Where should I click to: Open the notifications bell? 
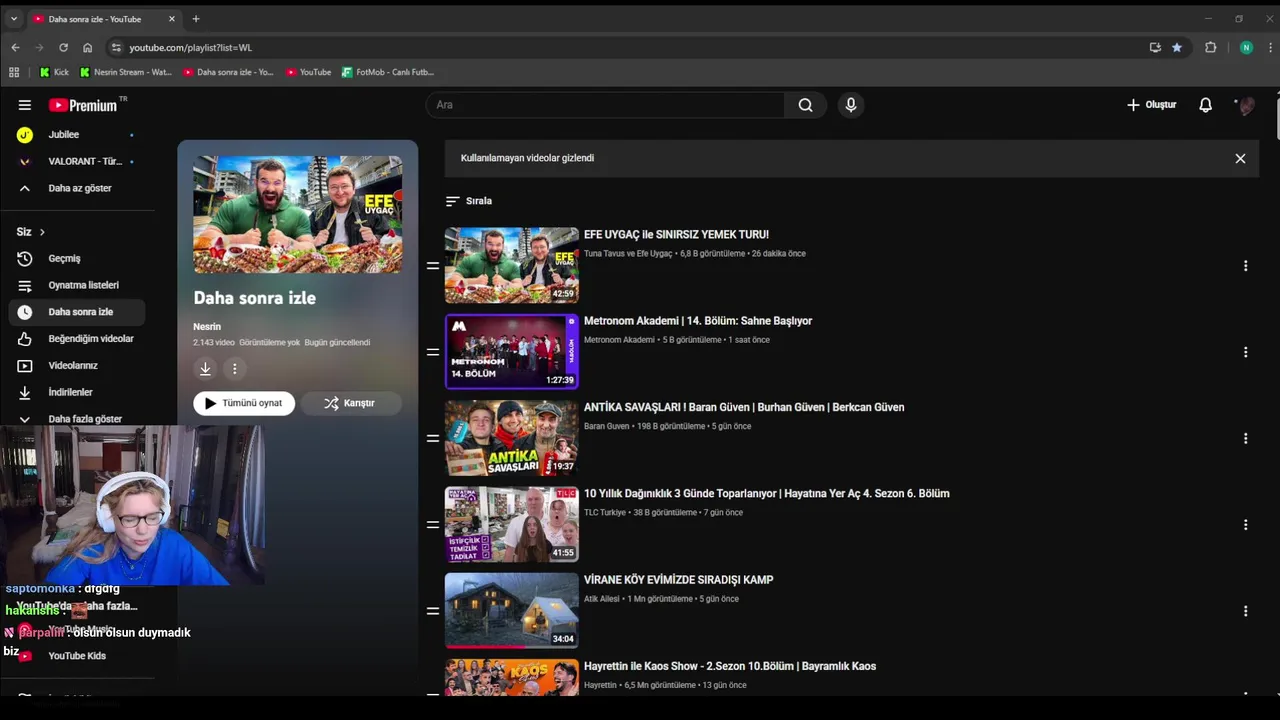tap(1206, 105)
